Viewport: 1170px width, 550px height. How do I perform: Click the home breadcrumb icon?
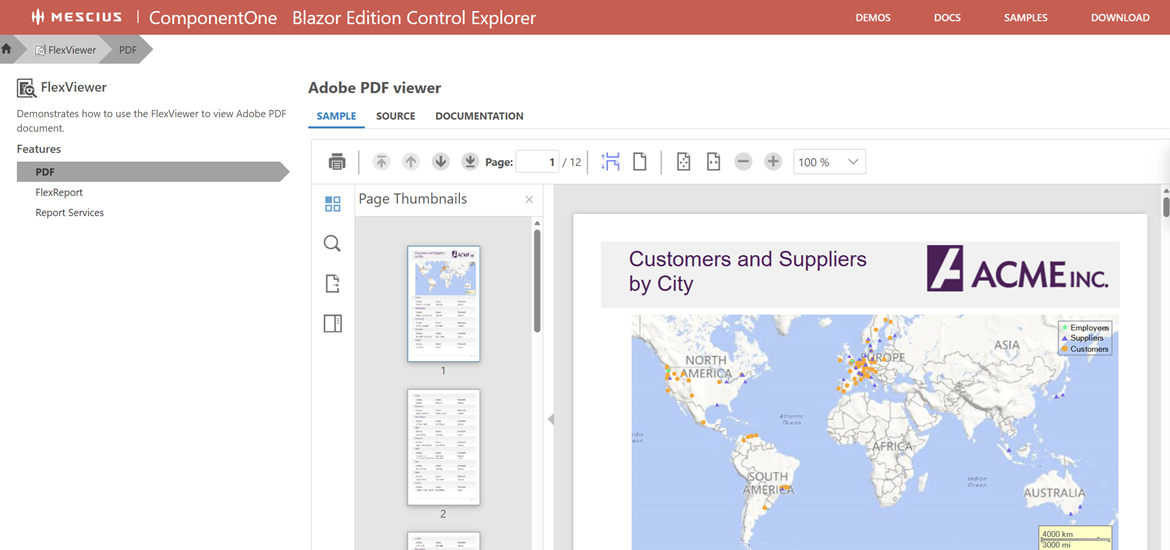point(7,49)
